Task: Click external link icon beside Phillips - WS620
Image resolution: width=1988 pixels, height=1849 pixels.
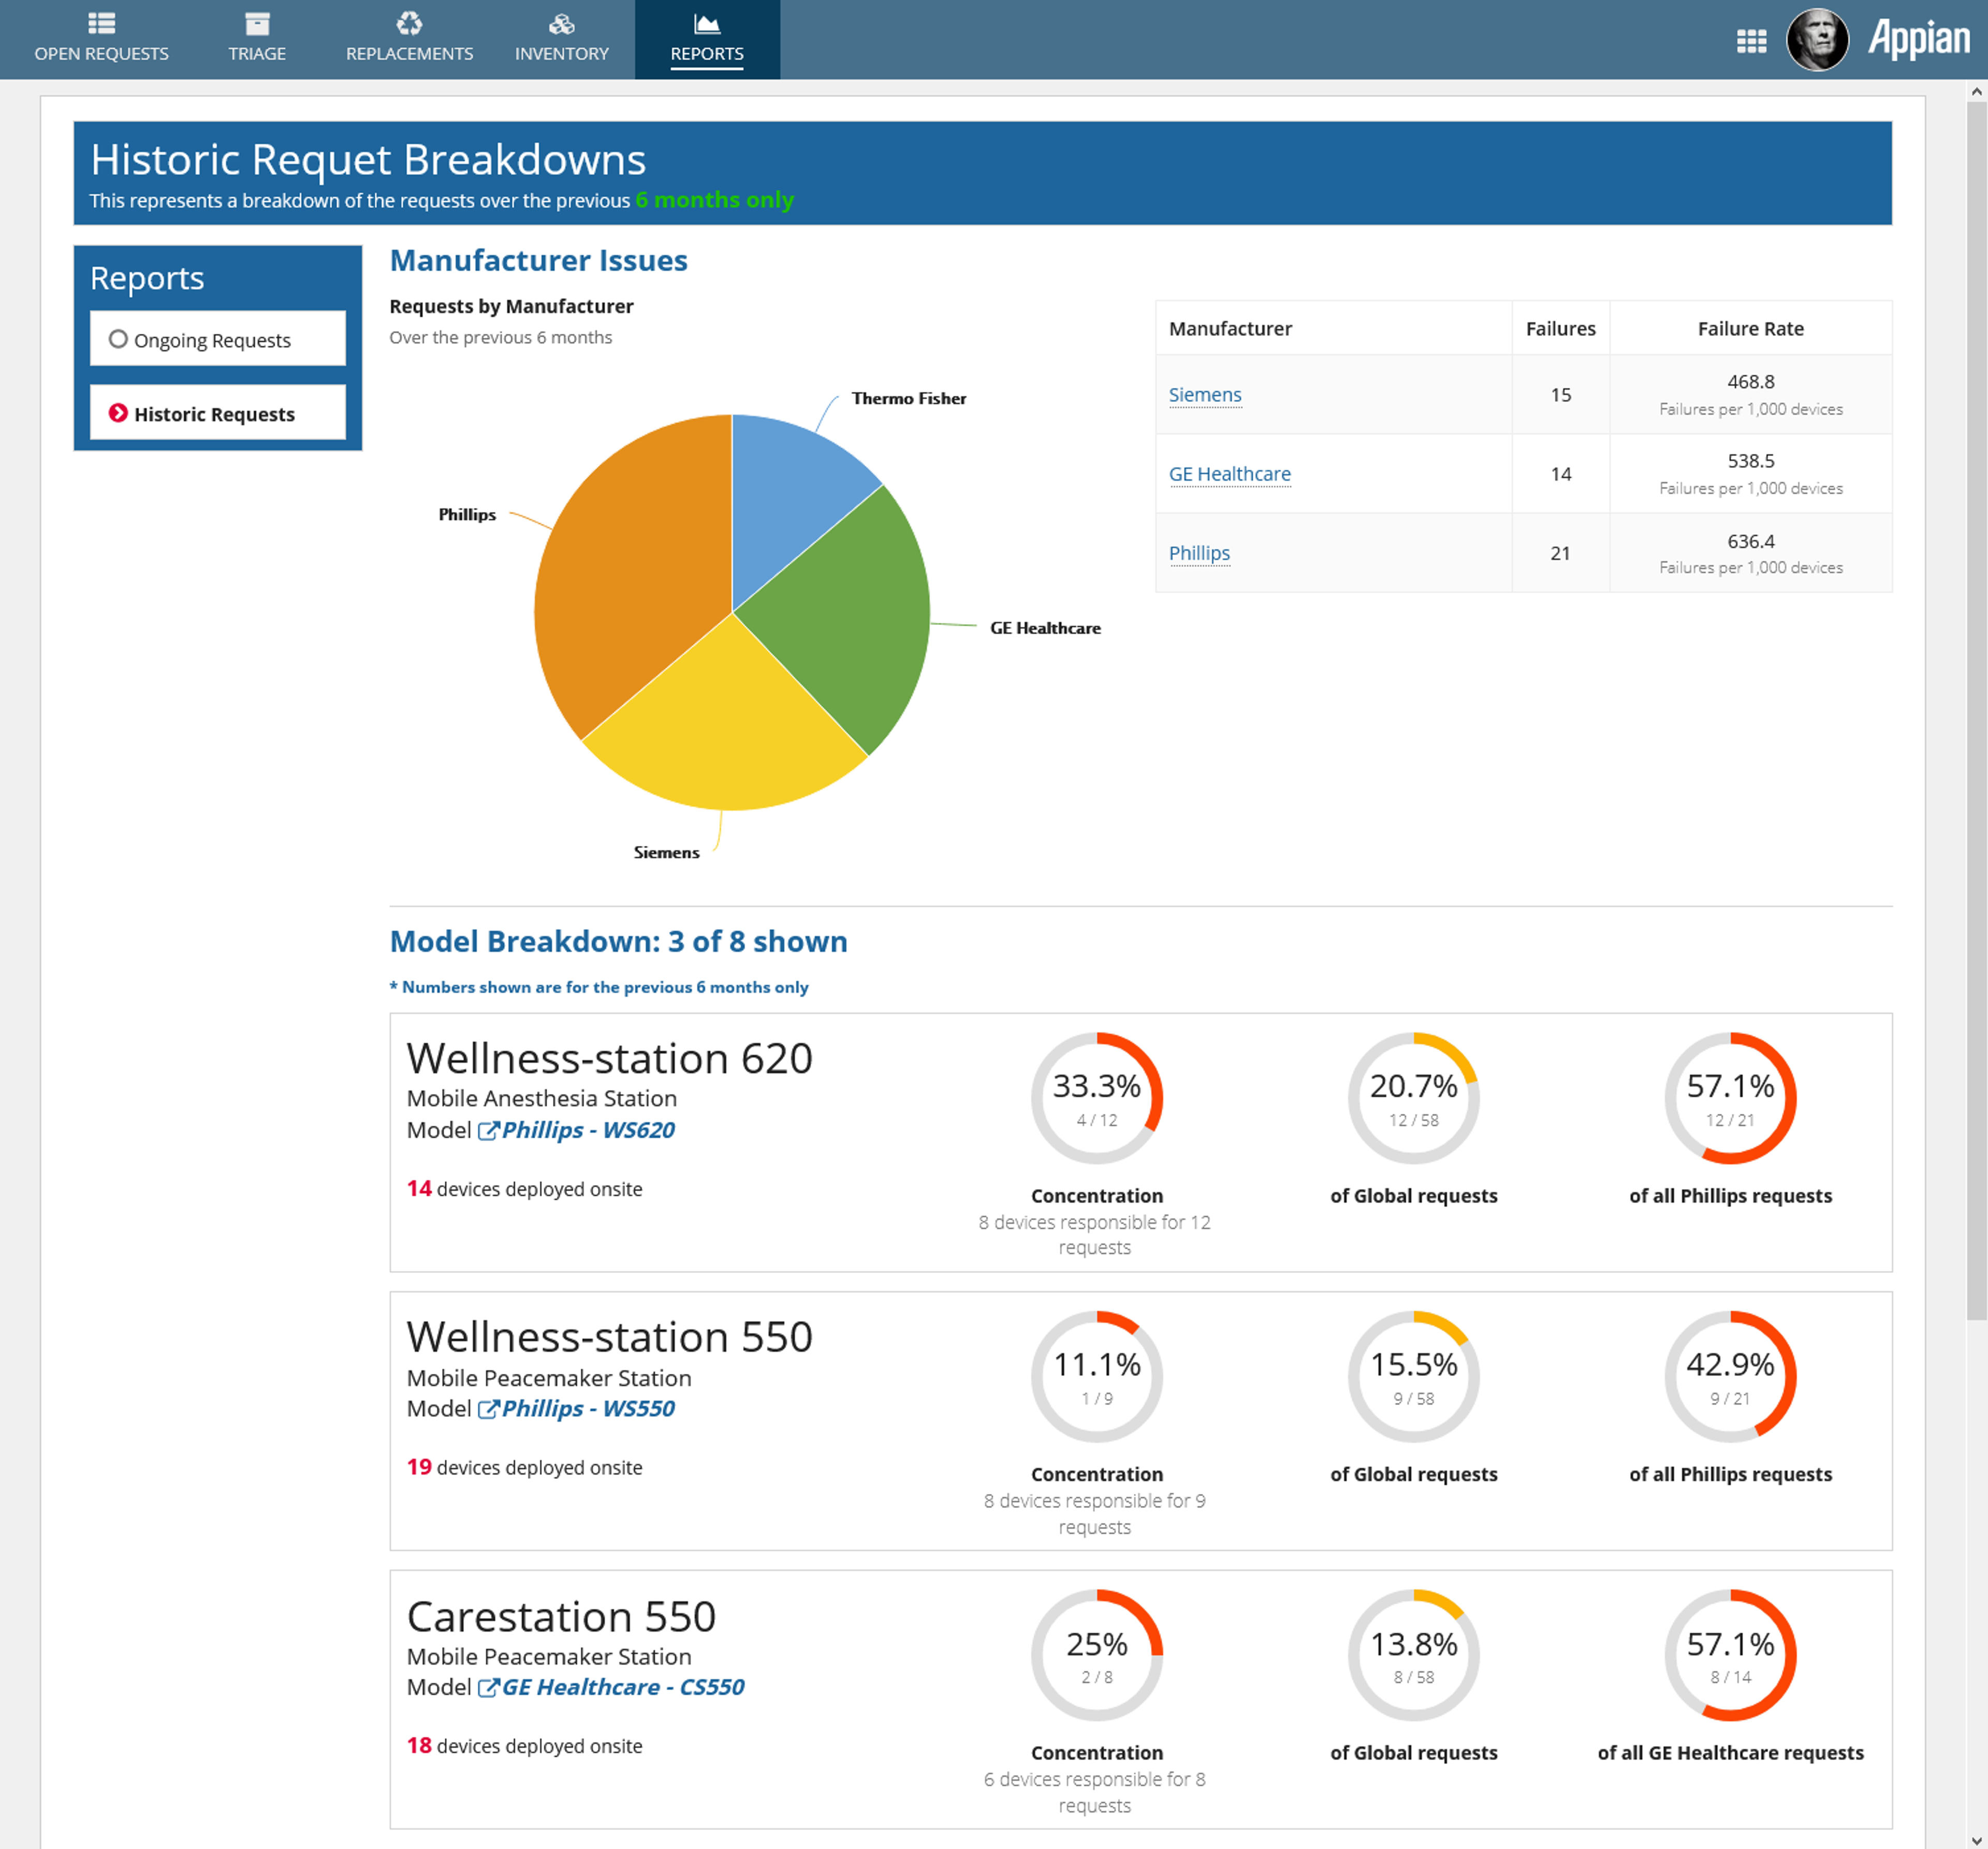Action: point(488,1130)
